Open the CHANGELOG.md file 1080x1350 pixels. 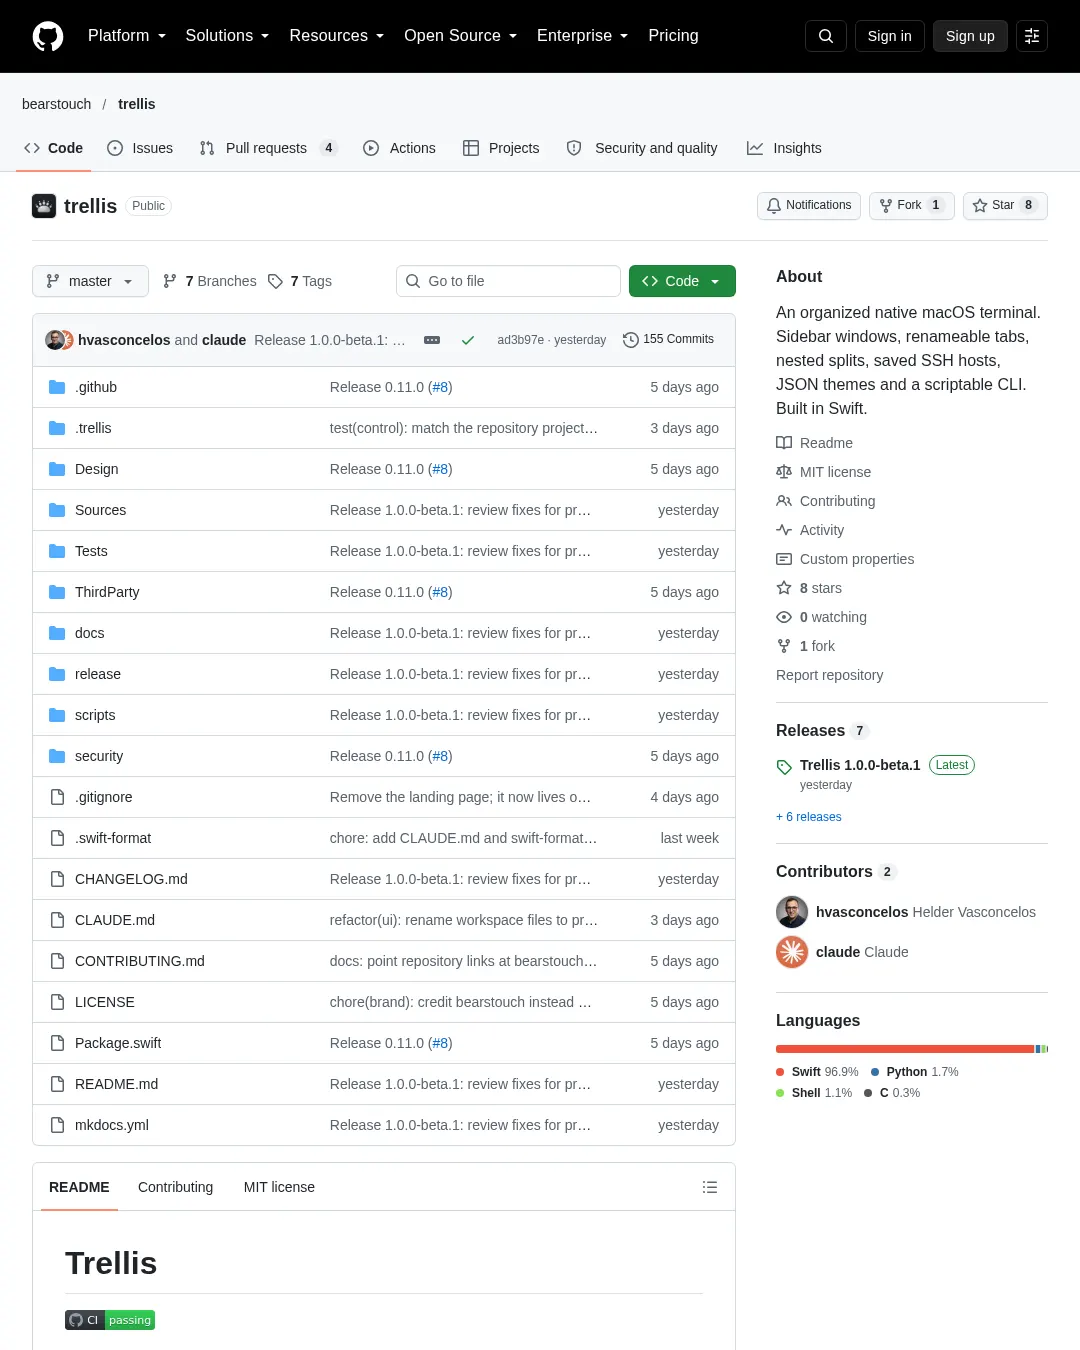coord(131,879)
